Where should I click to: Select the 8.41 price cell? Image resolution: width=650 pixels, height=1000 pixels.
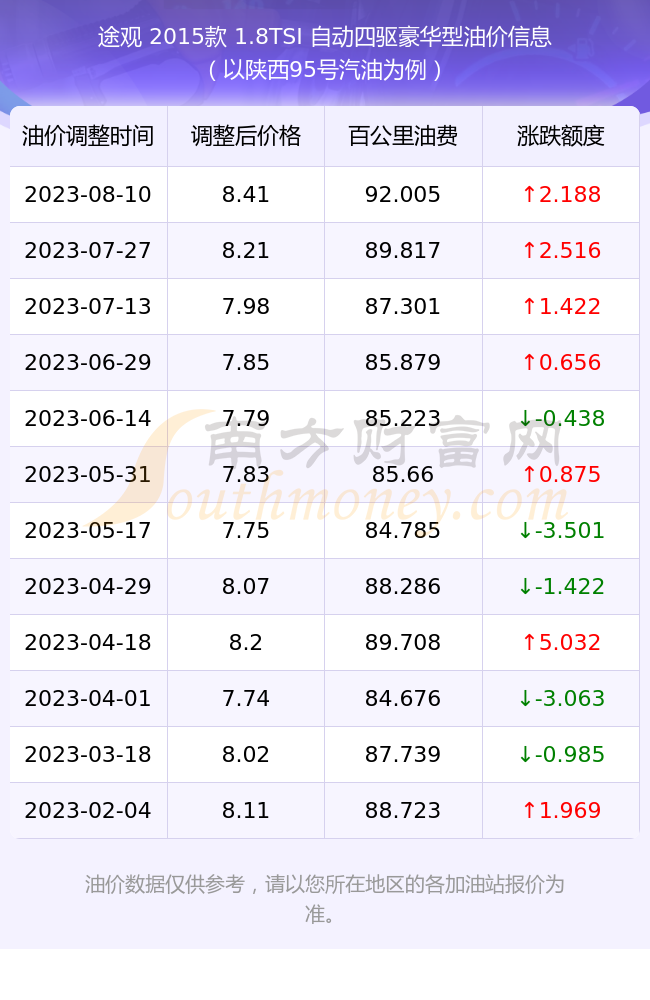(246, 195)
